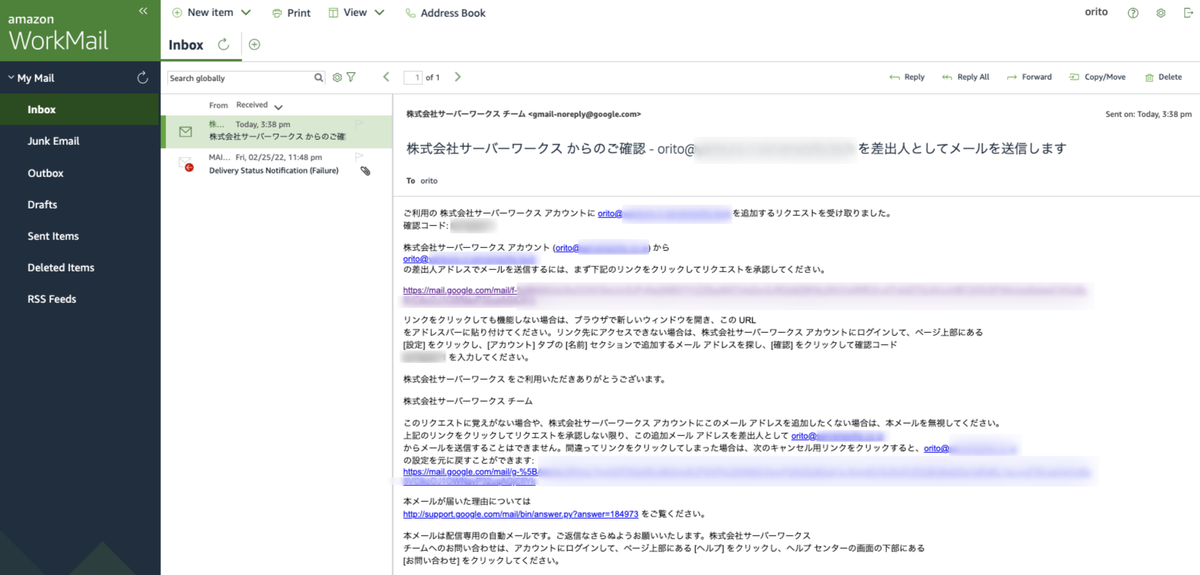The height and width of the screenshot is (575, 1200).
Task: Open the Today 3:38 pm message
Action: 277,130
